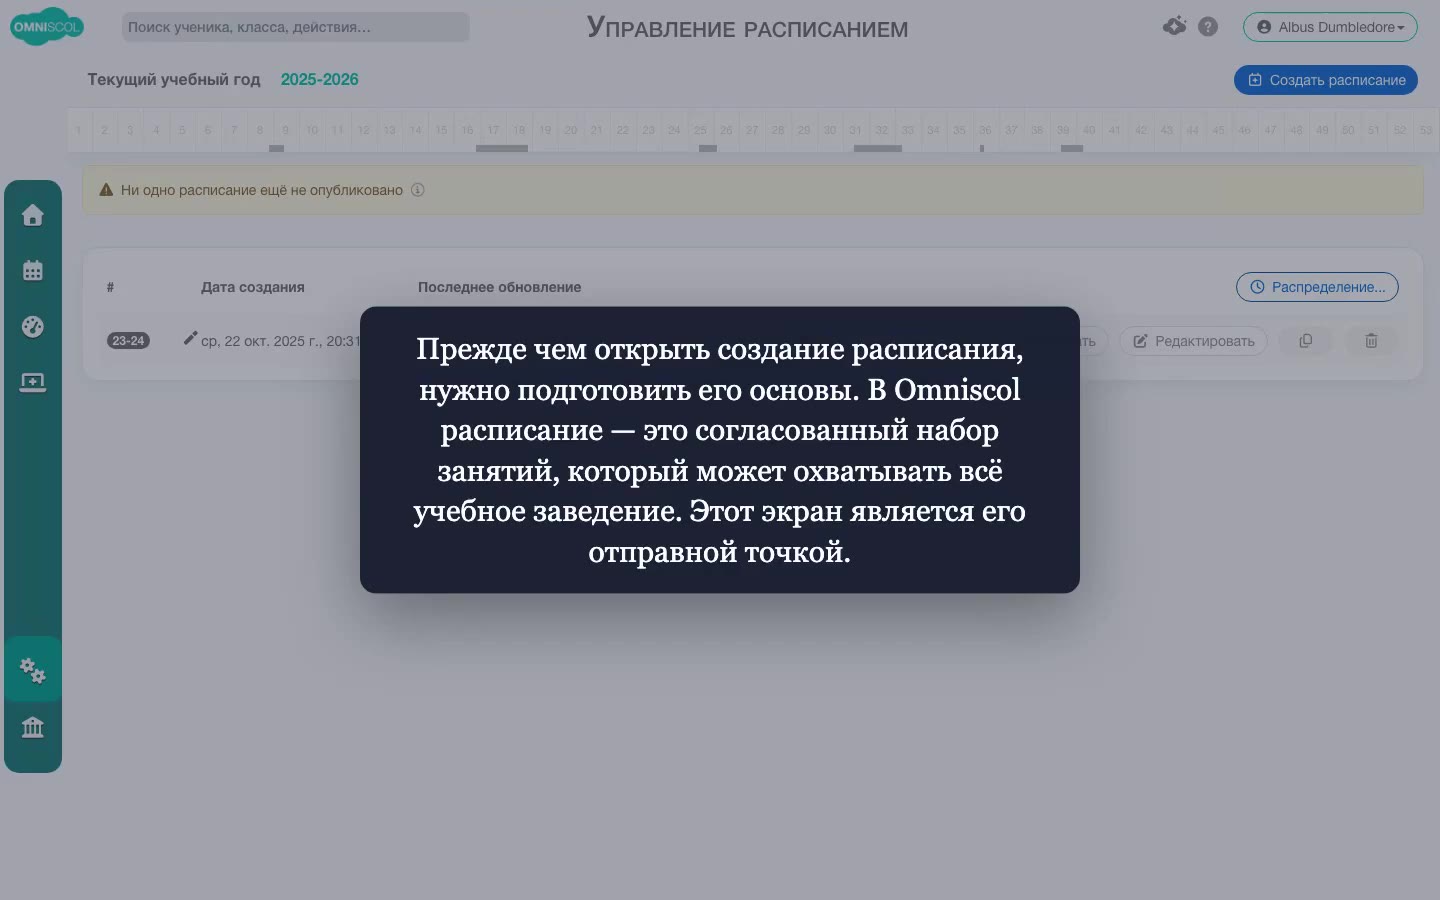
Task: Click the Дата создания column header
Action: (x=253, y=287)
